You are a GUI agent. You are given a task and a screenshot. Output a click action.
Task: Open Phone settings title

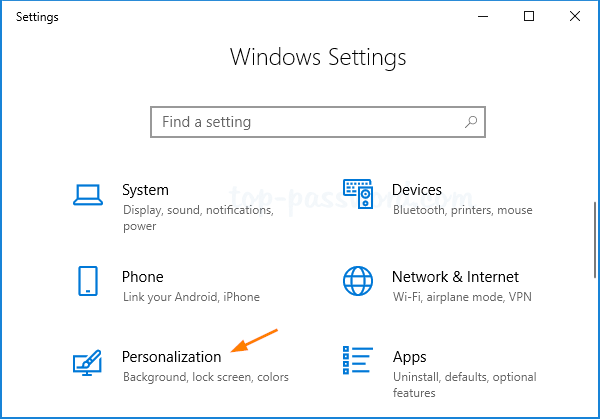pyautogui.click(x=143, y=277)
